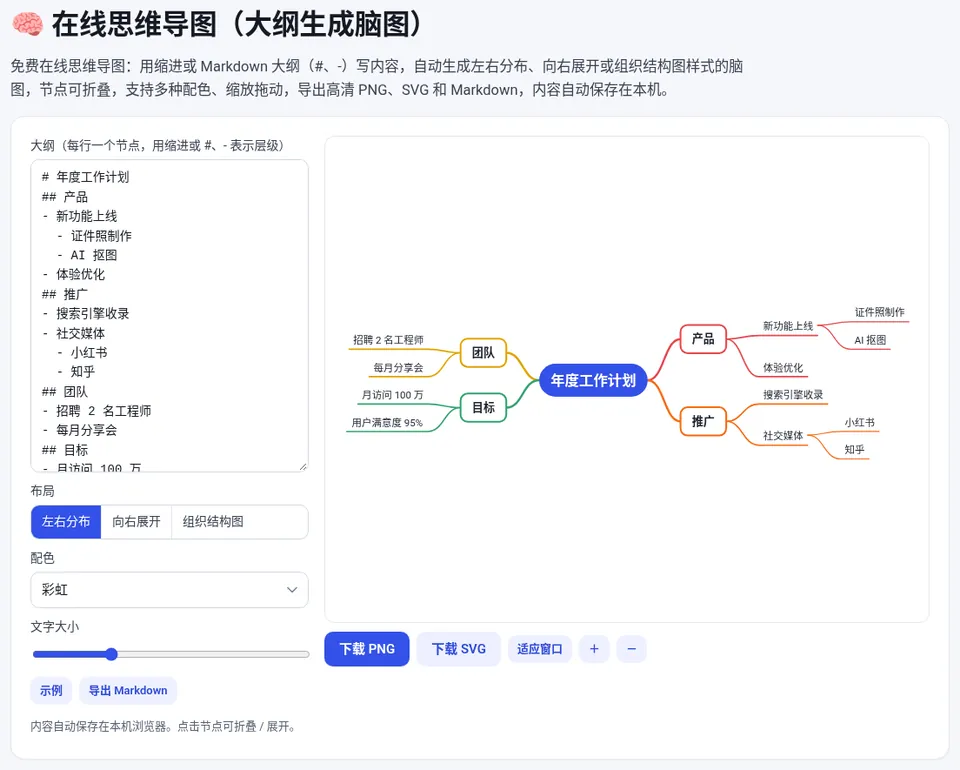Click the 导出 Markdown button
This screenshot has width=960, height=770.
tap(128, 690)
